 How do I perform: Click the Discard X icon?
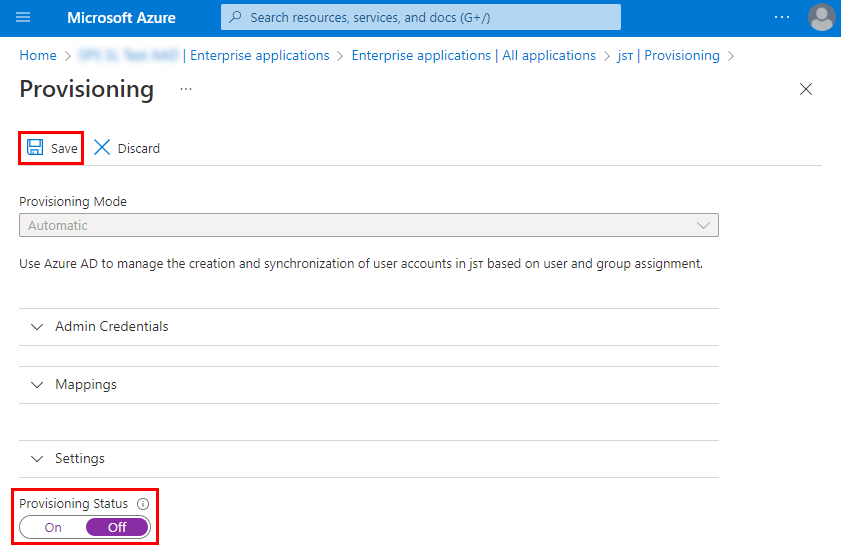coord(102,148)
